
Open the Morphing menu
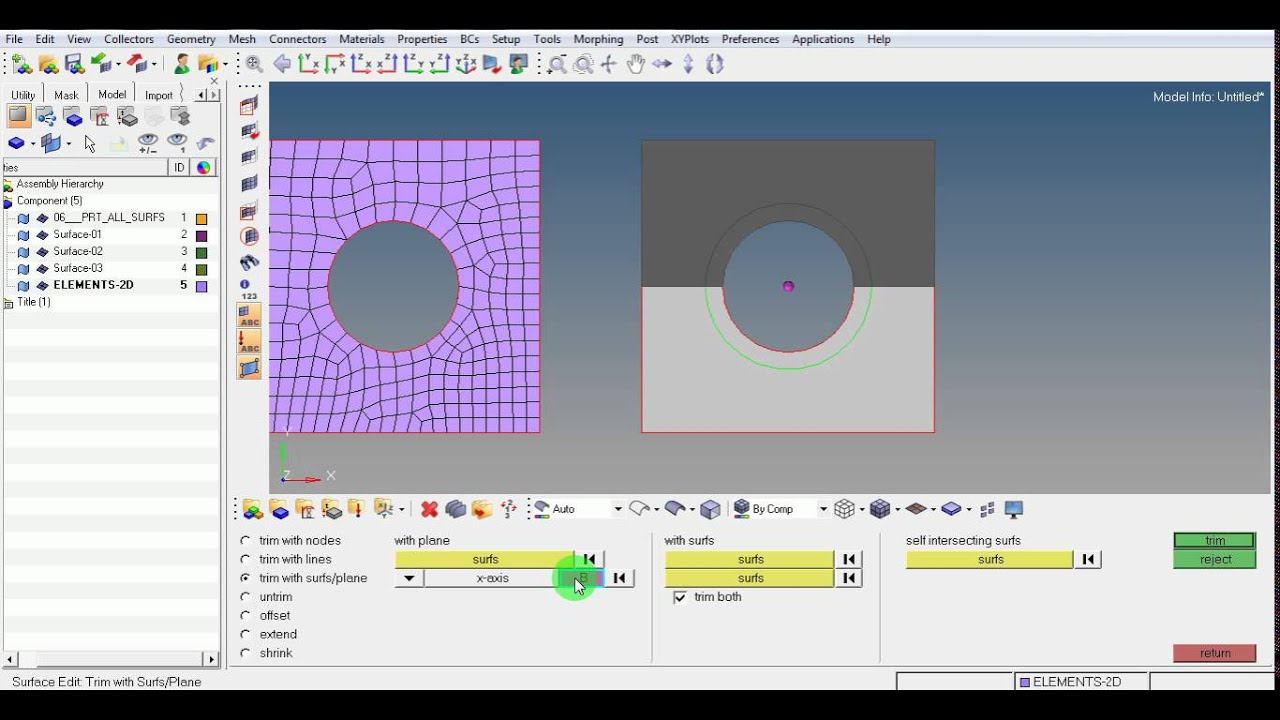tap(598, 39)
